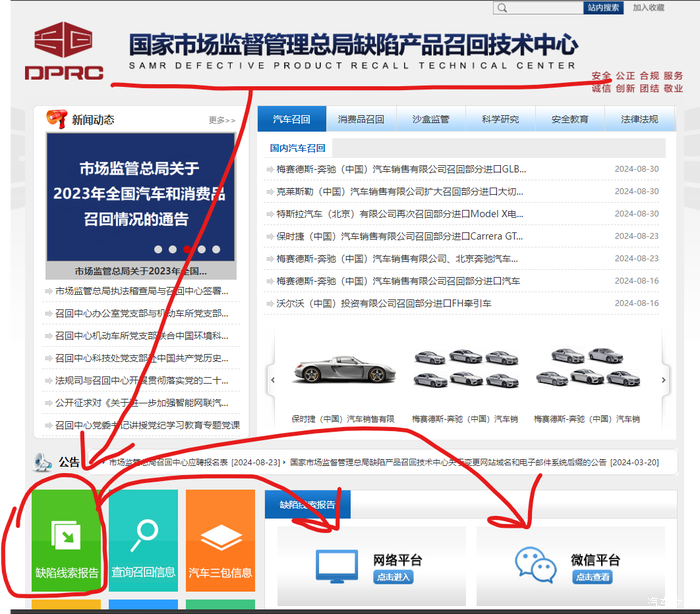700x614 pixels.
Task: Select the first news carousel dot
Action: pyautogui.click(x=158, y=249)
